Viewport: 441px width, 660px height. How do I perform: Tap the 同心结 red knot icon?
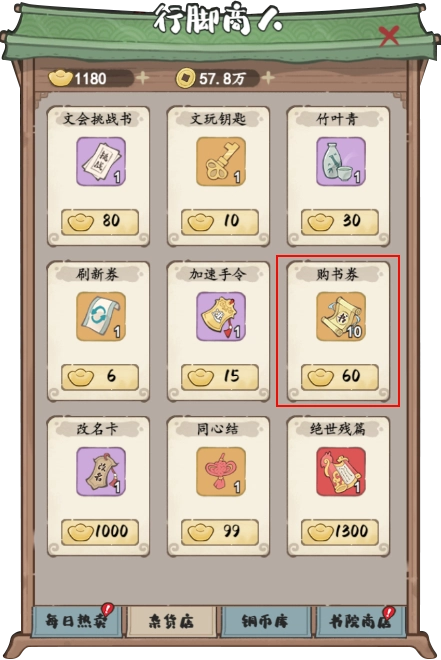[221, 471]
